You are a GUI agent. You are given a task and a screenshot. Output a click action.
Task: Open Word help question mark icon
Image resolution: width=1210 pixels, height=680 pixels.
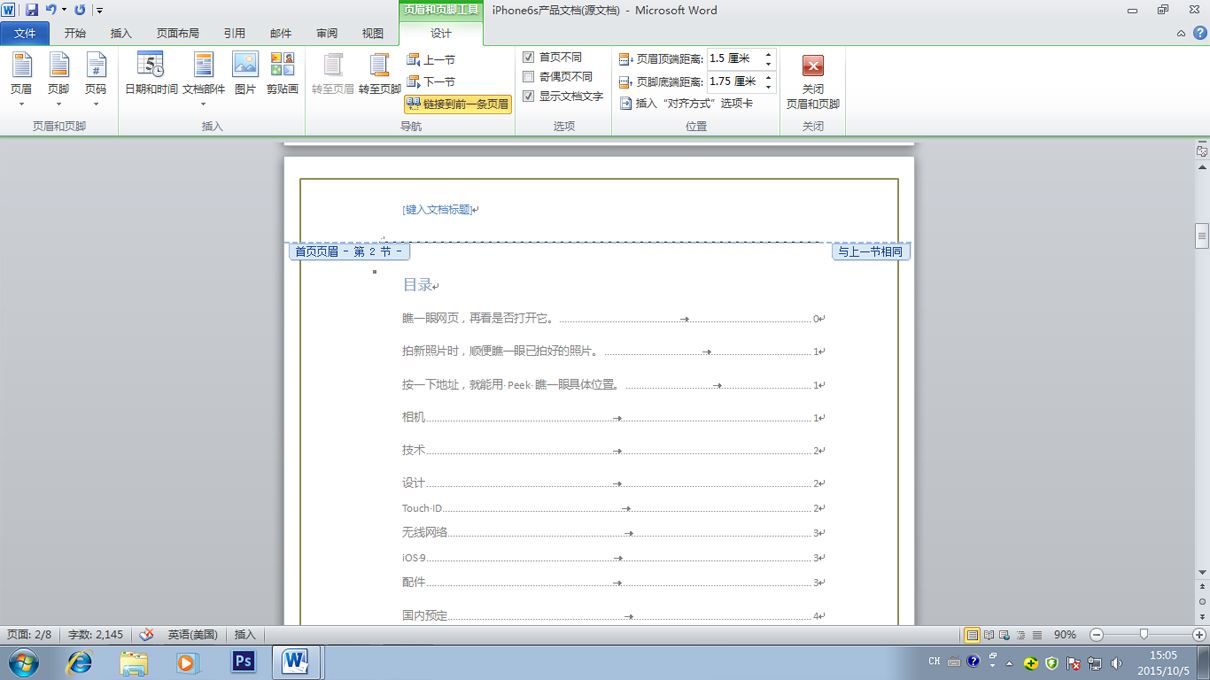[x=1198, y=33]
